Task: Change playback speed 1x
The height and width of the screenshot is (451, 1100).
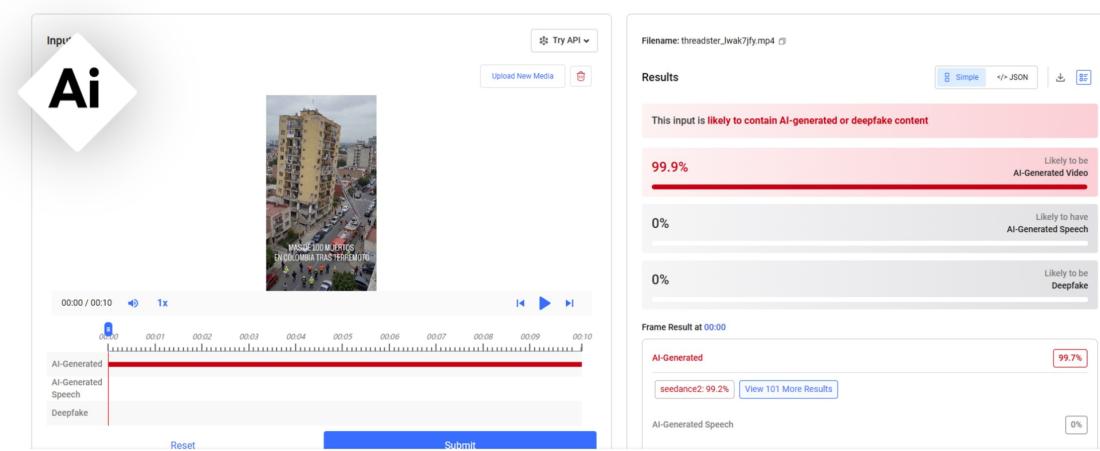Action: pyautogui.click(x=162, y=303)
